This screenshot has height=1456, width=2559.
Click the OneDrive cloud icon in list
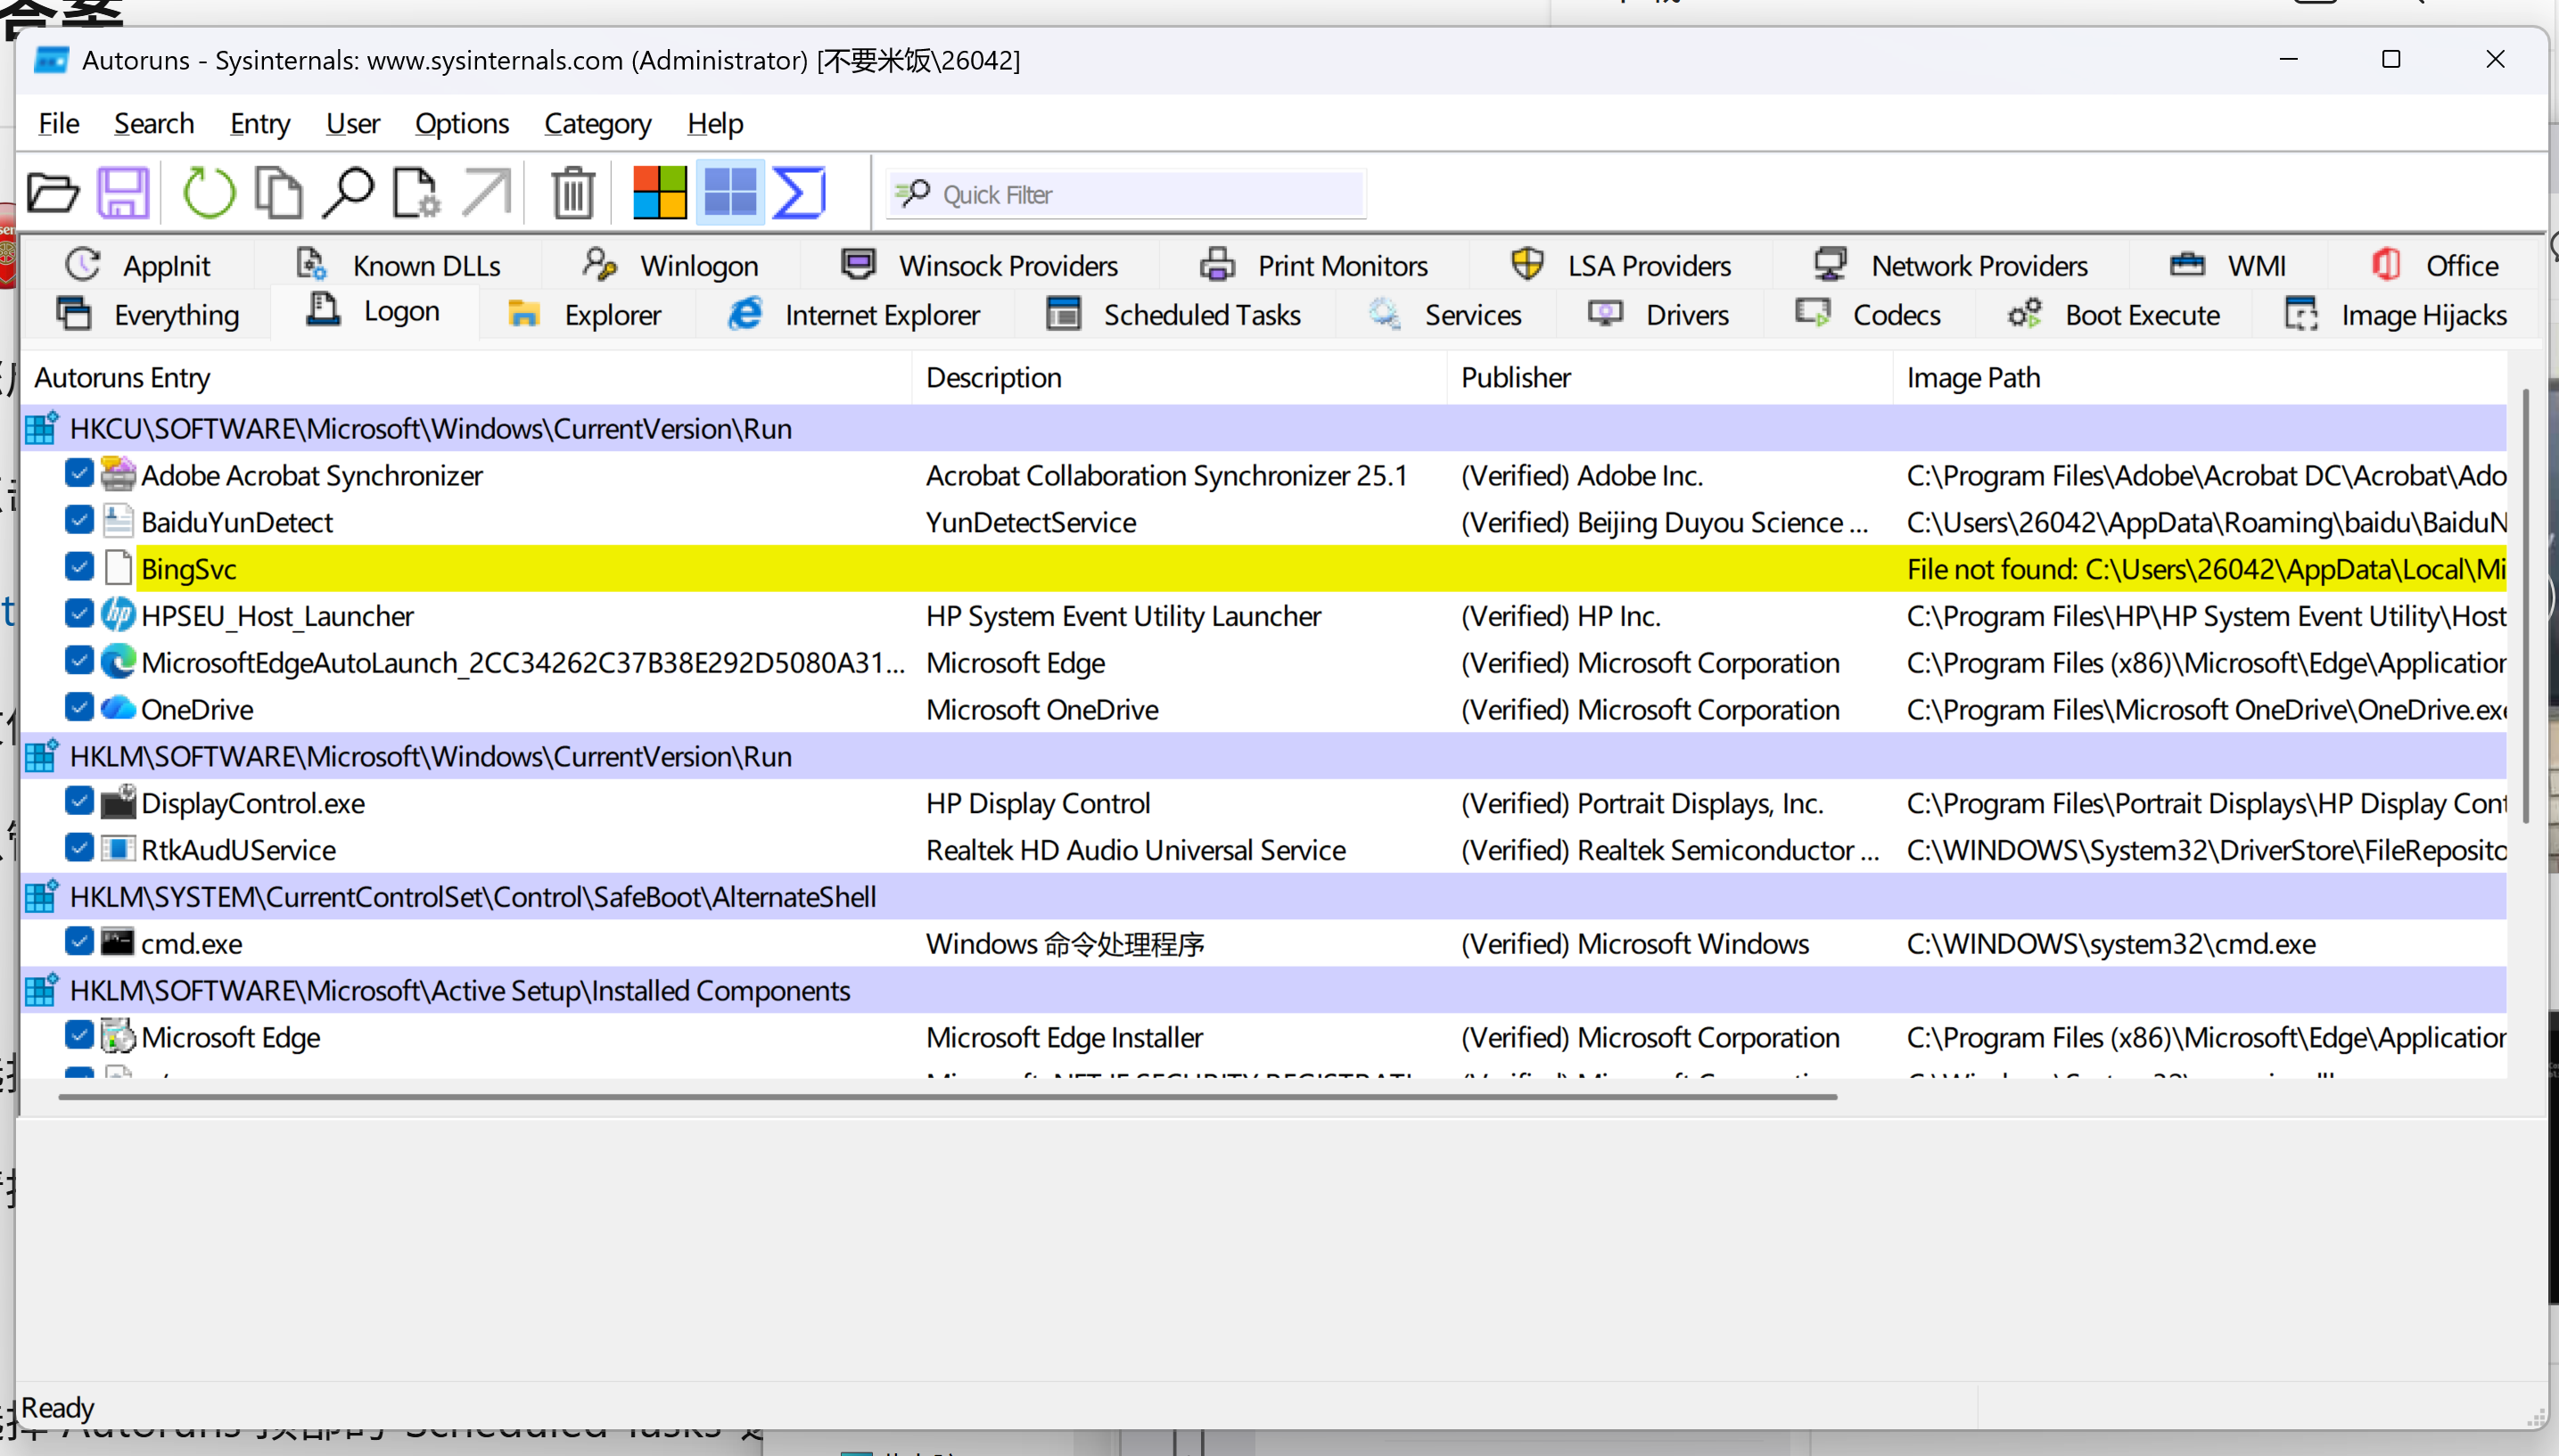[118, 709]
